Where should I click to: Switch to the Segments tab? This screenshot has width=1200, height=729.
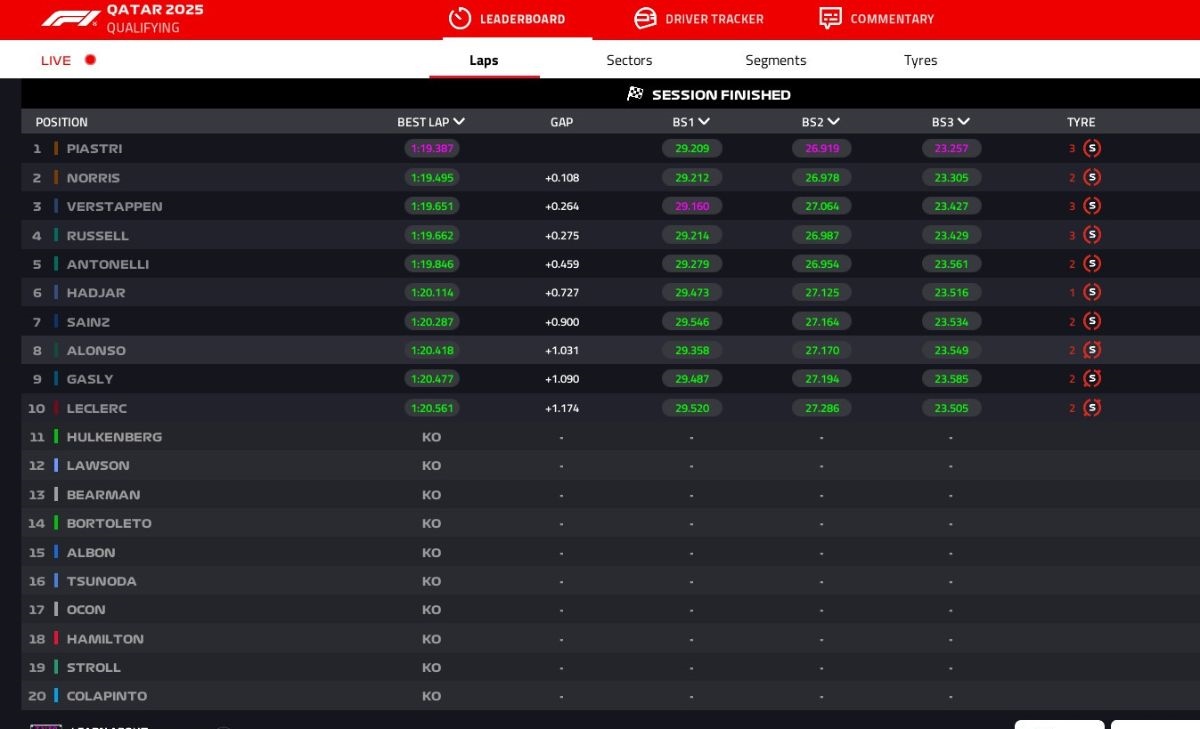click(775, 60)
